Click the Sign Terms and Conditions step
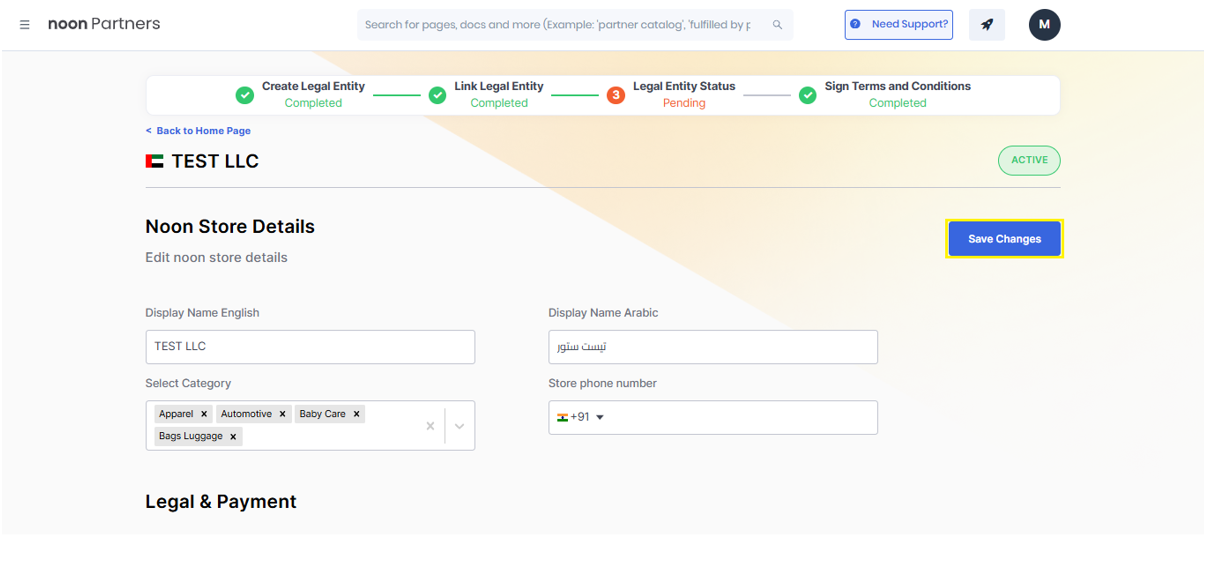The height and width of the screenshot is (570, 1205). [885, 95]
